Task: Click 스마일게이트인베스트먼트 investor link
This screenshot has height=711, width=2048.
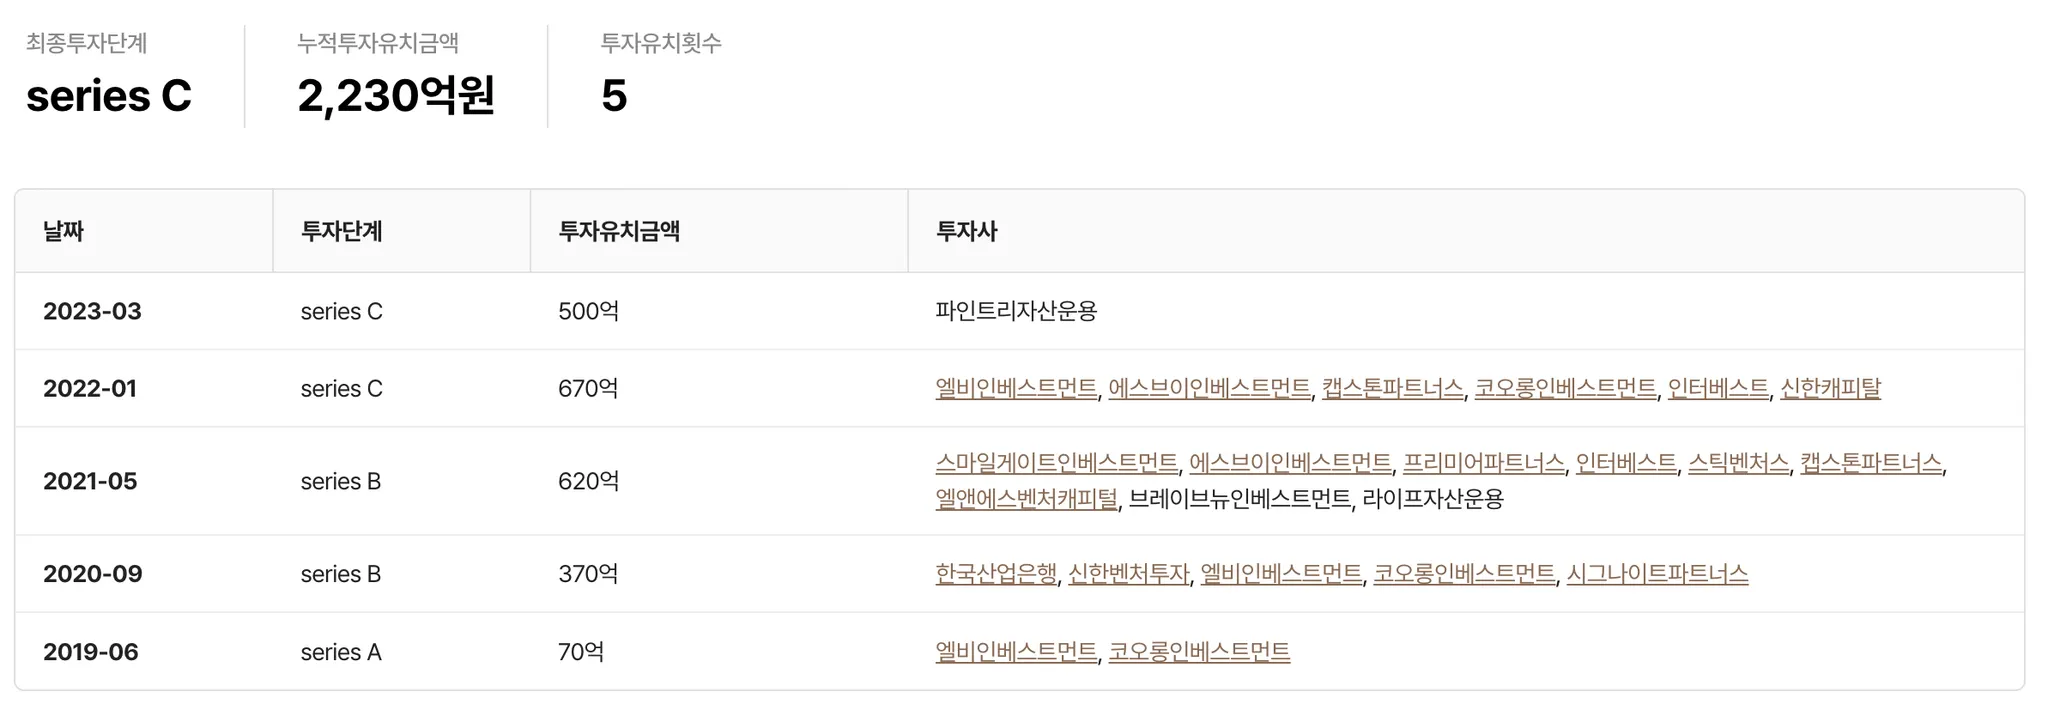Action: [x=1056, y=463]
